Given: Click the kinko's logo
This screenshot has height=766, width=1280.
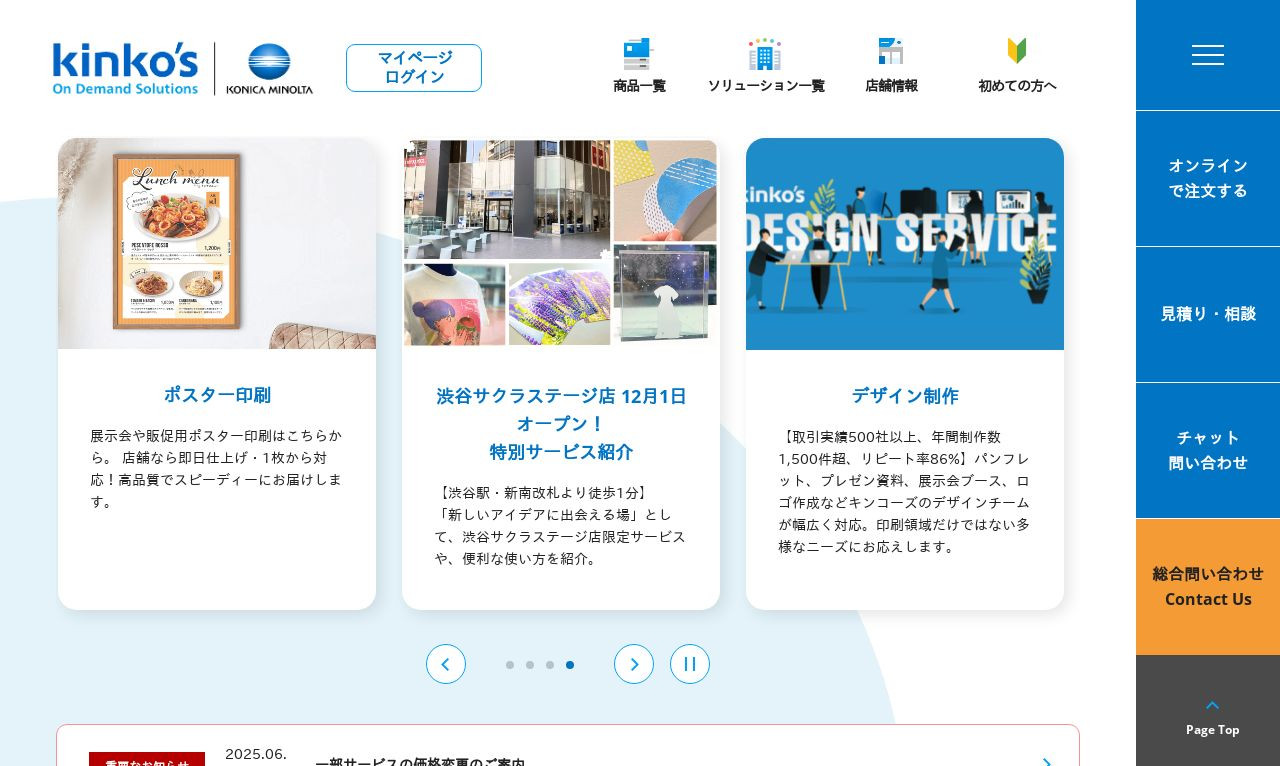Looking at the screenshot, I should 125,68.
